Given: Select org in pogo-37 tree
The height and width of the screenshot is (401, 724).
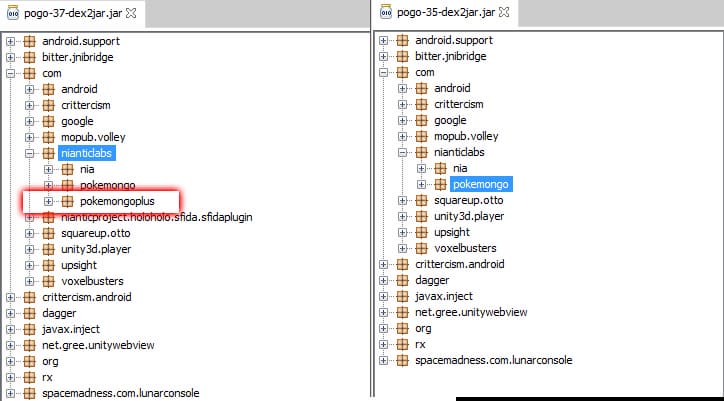Looking at the screenshot, I should [50, 361].
